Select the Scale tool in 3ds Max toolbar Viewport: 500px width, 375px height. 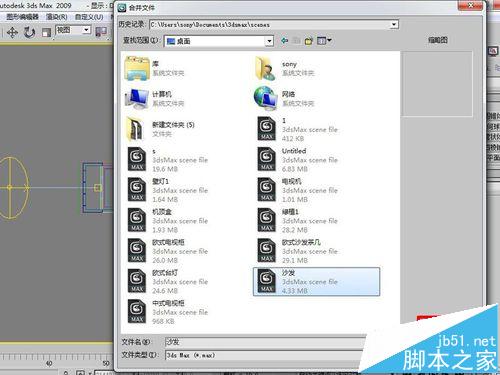[x=46, y=32]
